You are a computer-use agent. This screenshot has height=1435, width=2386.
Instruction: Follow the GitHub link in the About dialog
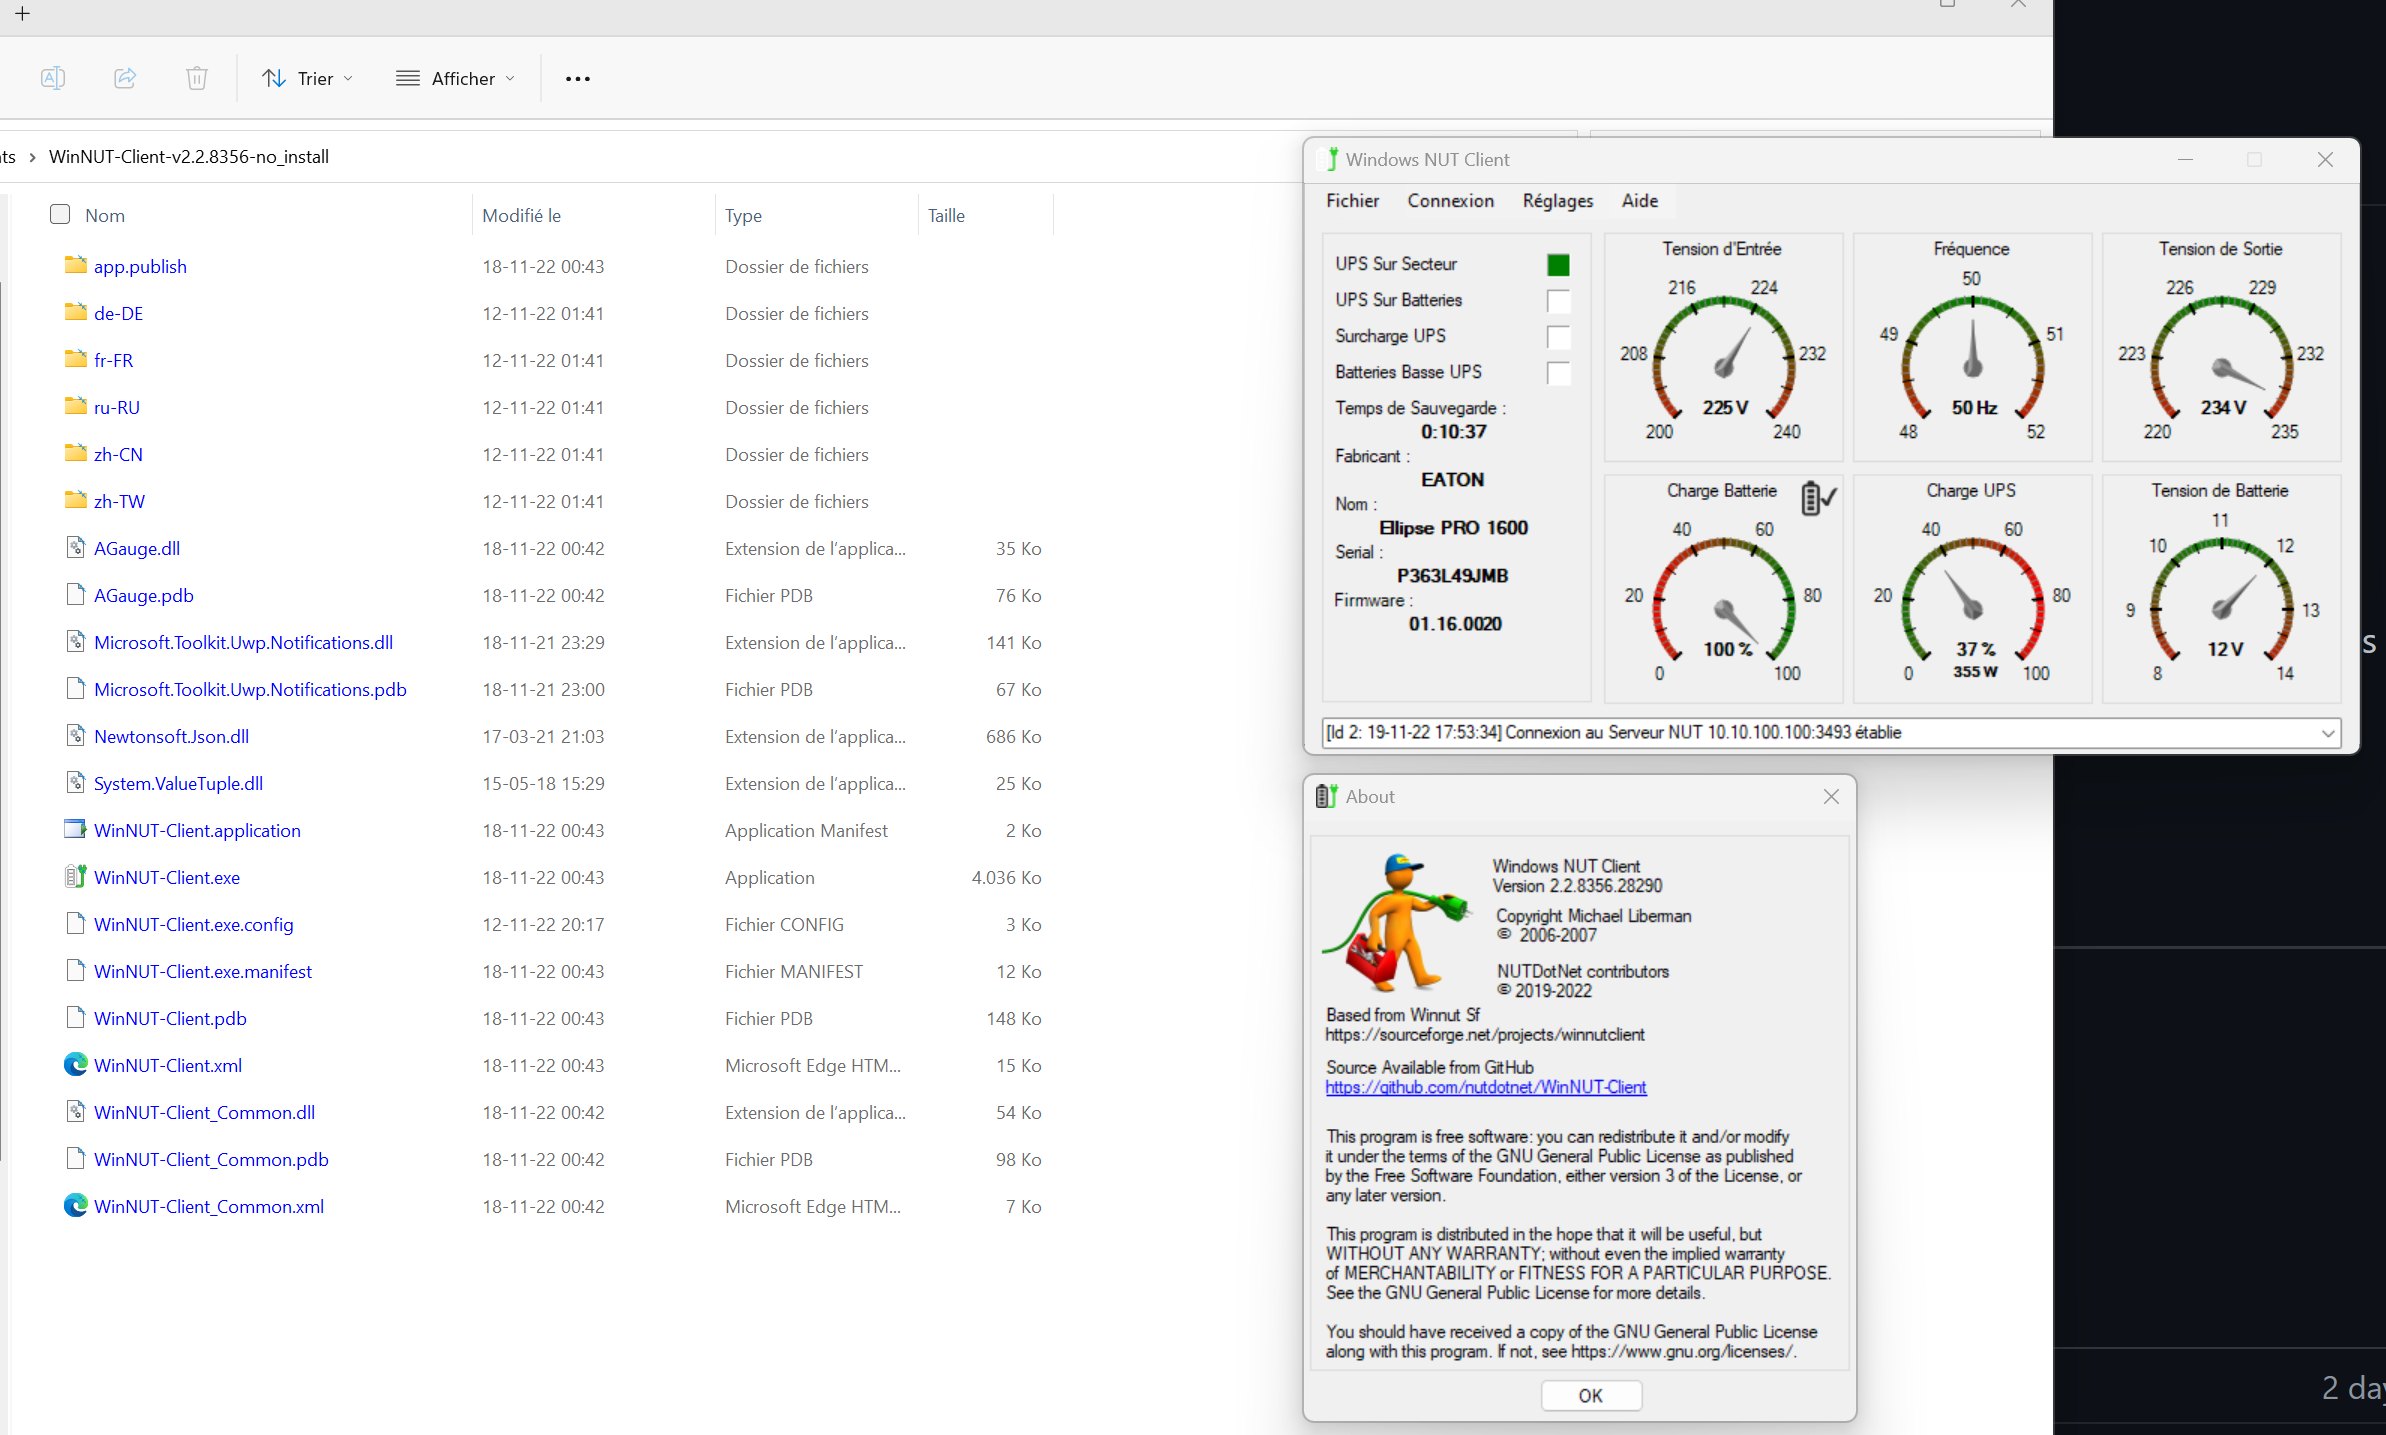(1486, 1087)
